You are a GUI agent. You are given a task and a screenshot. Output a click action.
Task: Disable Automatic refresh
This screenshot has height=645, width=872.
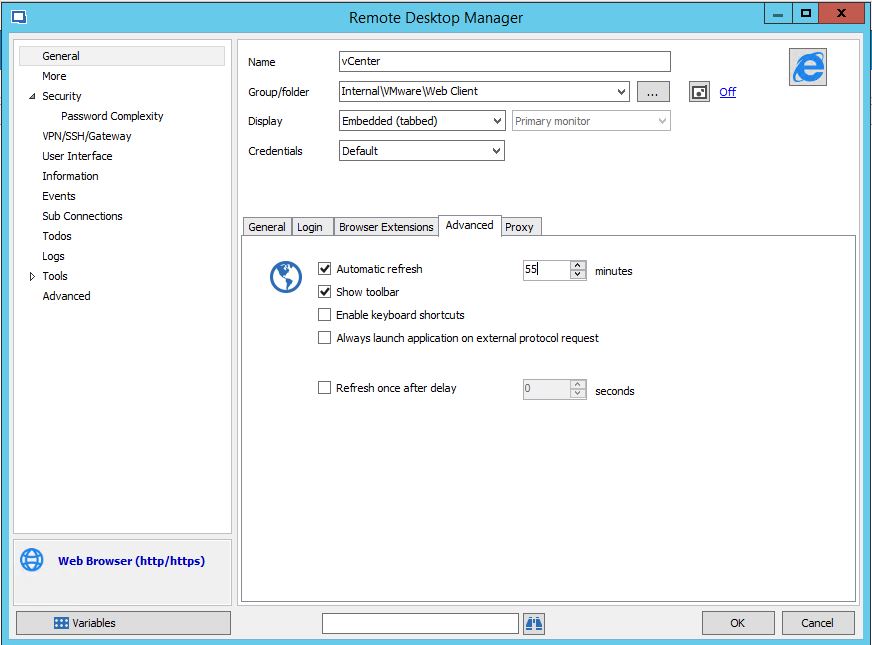tap(325, 268)
